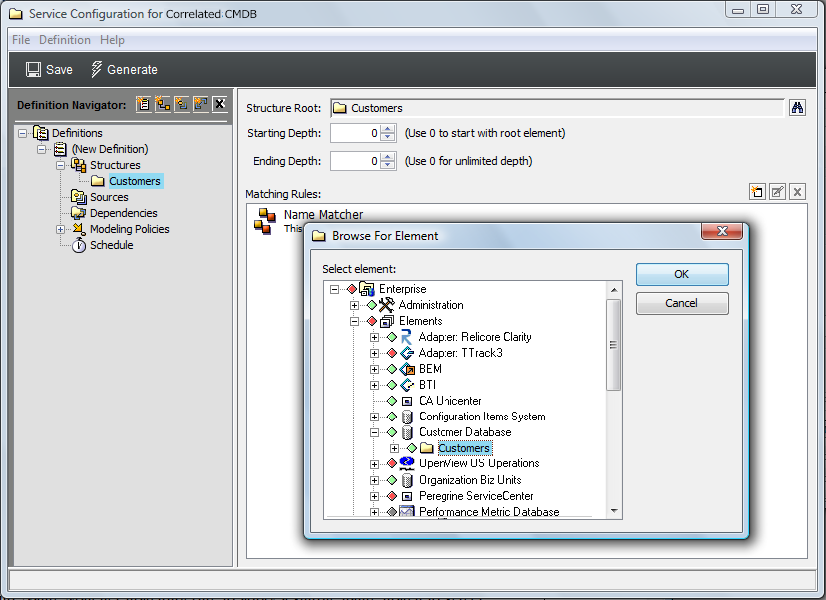Click the Modeling Policies arrow icon

click(x=78, y=229)
